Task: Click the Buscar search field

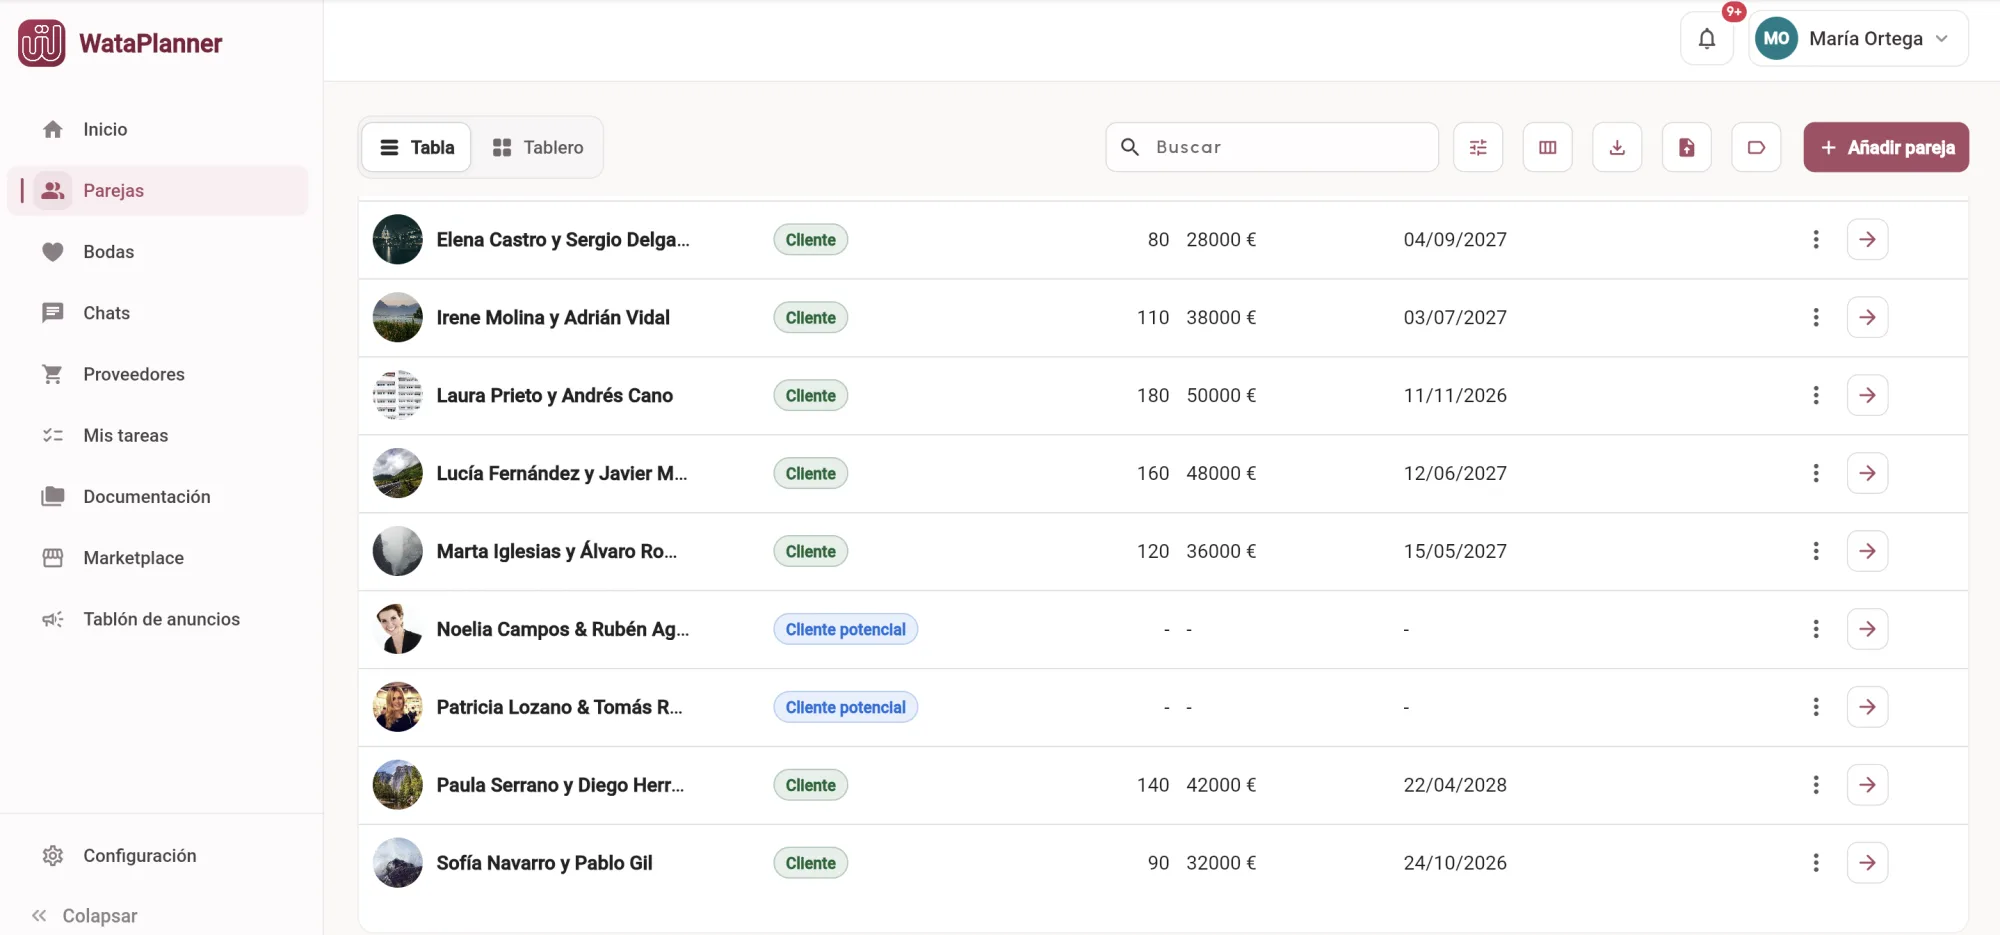Action: pos(1272,147)
